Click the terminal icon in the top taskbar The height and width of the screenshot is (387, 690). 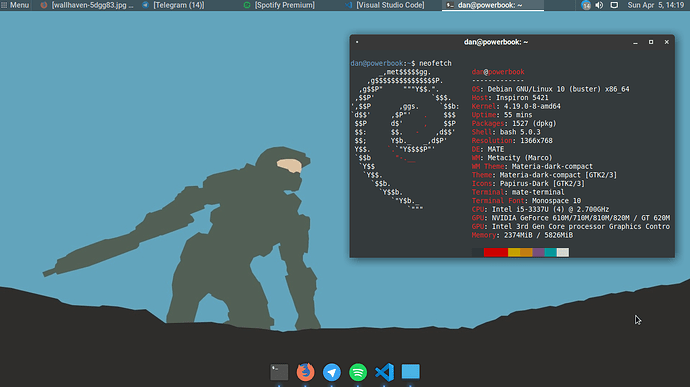click(450, 5)
